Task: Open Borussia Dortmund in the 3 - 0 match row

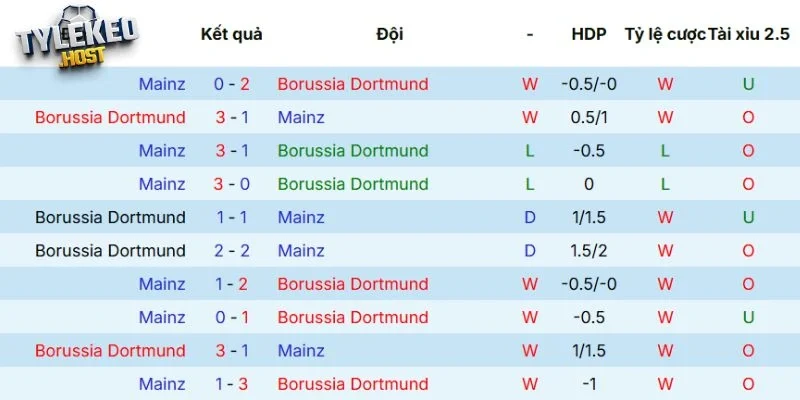Action: [353, 184]
